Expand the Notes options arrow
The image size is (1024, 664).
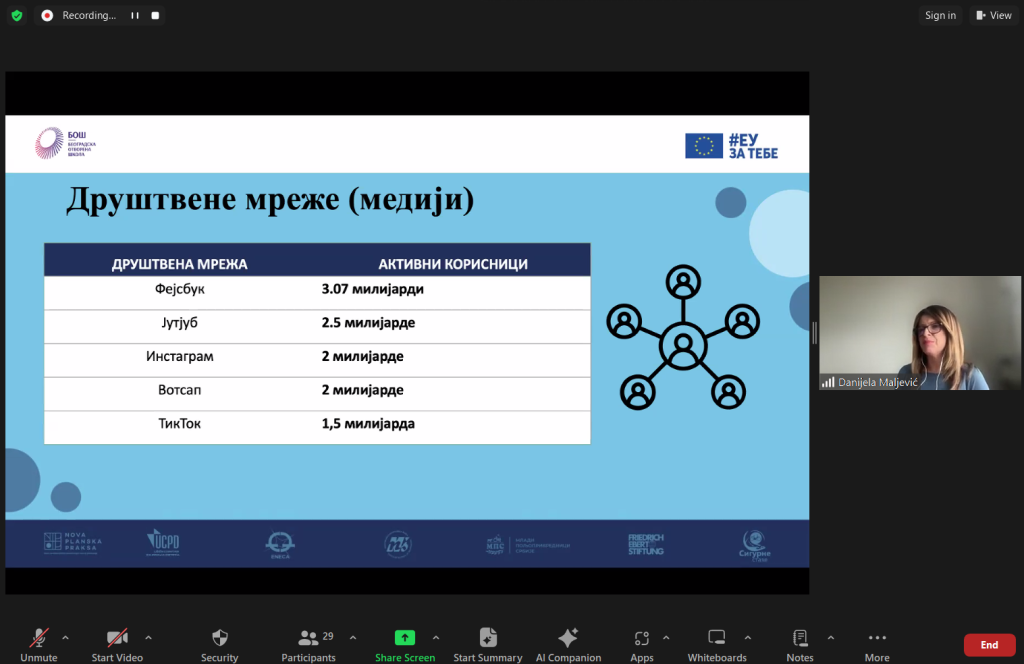pos(831,638)
